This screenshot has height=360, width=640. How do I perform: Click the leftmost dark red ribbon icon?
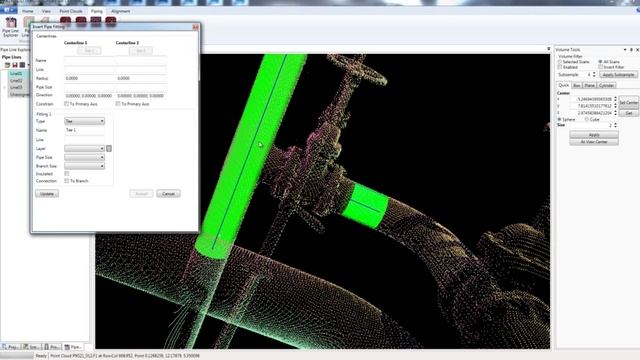click(65, 20)
